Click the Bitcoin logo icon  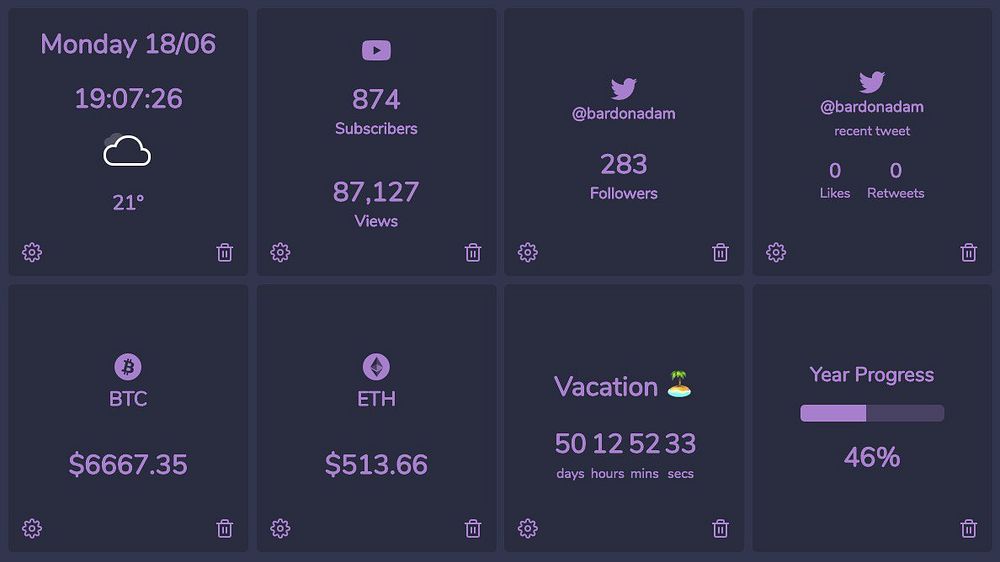pos(128,367)
